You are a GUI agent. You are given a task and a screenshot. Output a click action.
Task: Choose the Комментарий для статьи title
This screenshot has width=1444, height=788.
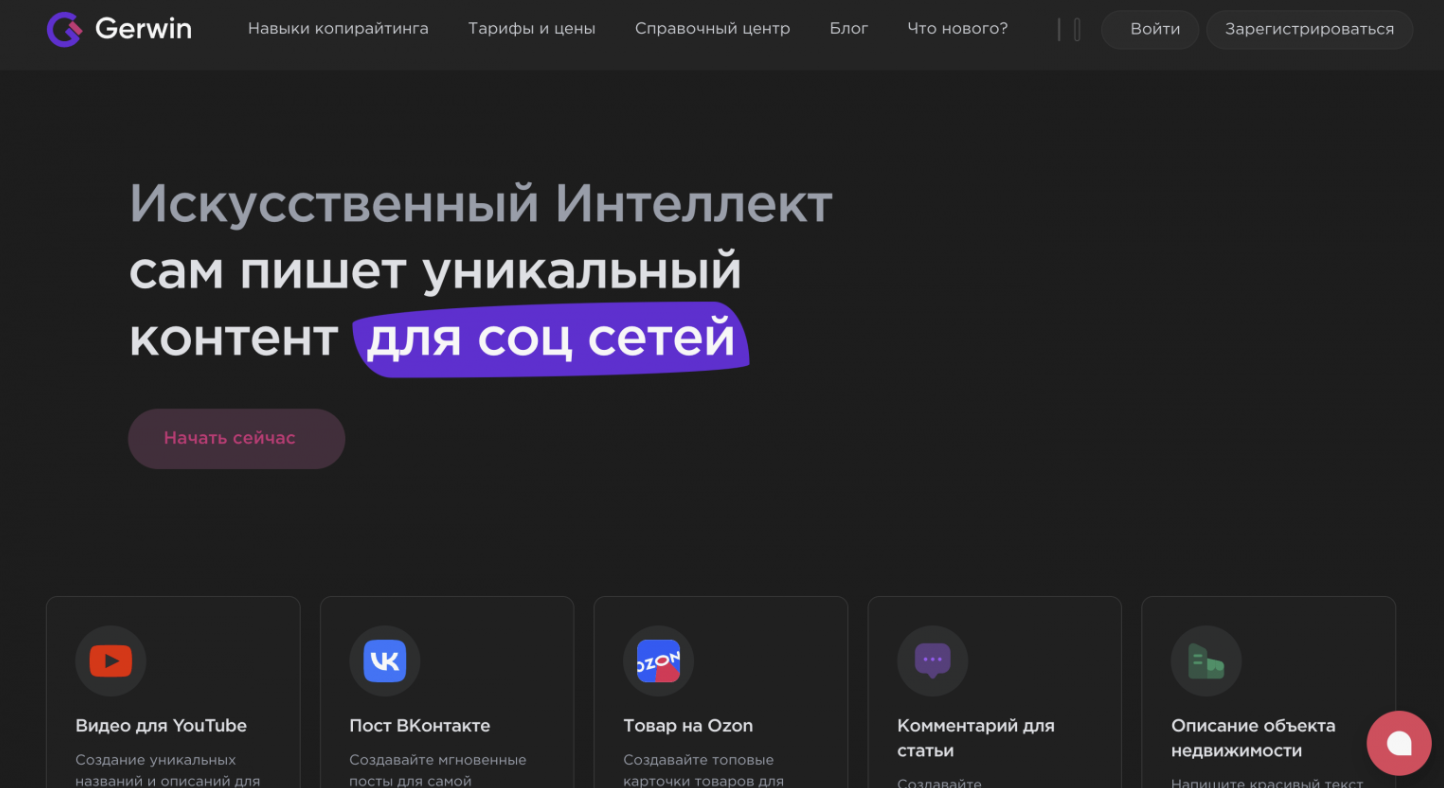coord(975,738)
